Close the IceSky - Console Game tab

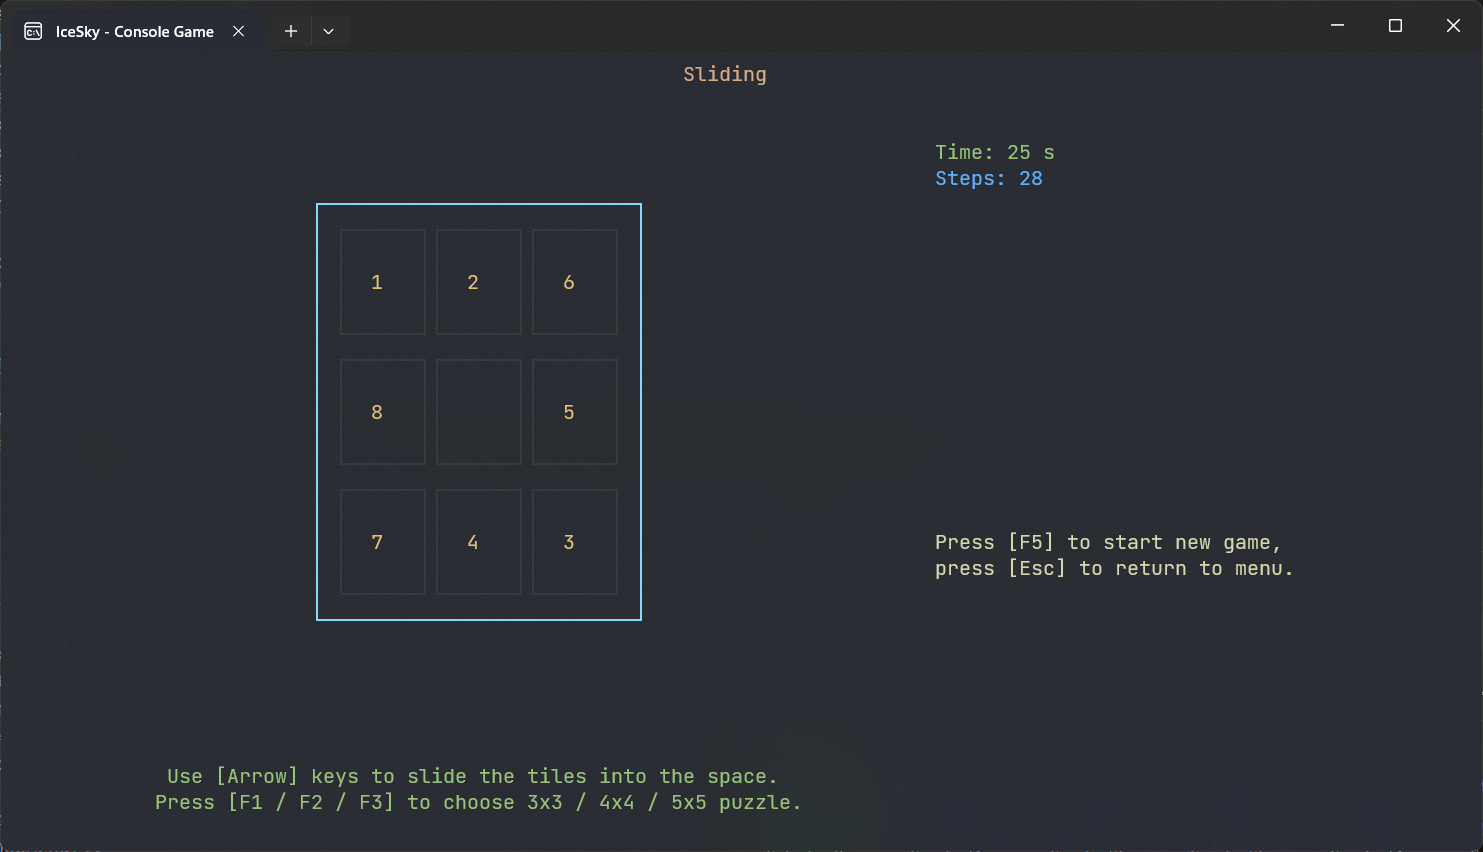[239, 31]
